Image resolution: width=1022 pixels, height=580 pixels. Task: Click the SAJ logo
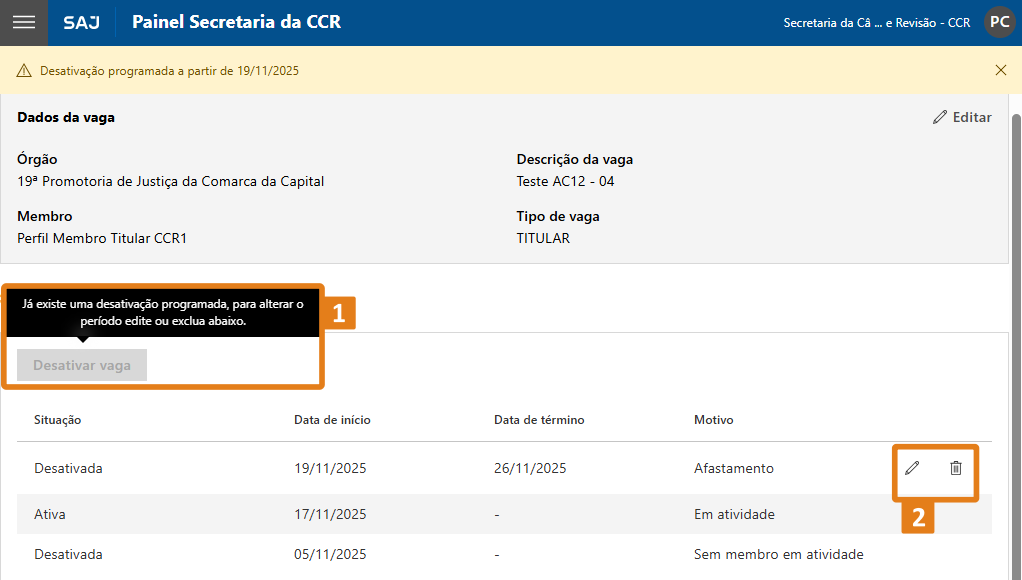coord(81,22)
